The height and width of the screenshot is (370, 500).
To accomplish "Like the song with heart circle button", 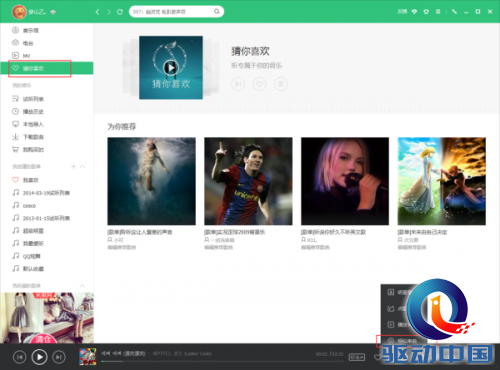I will 259,84.
